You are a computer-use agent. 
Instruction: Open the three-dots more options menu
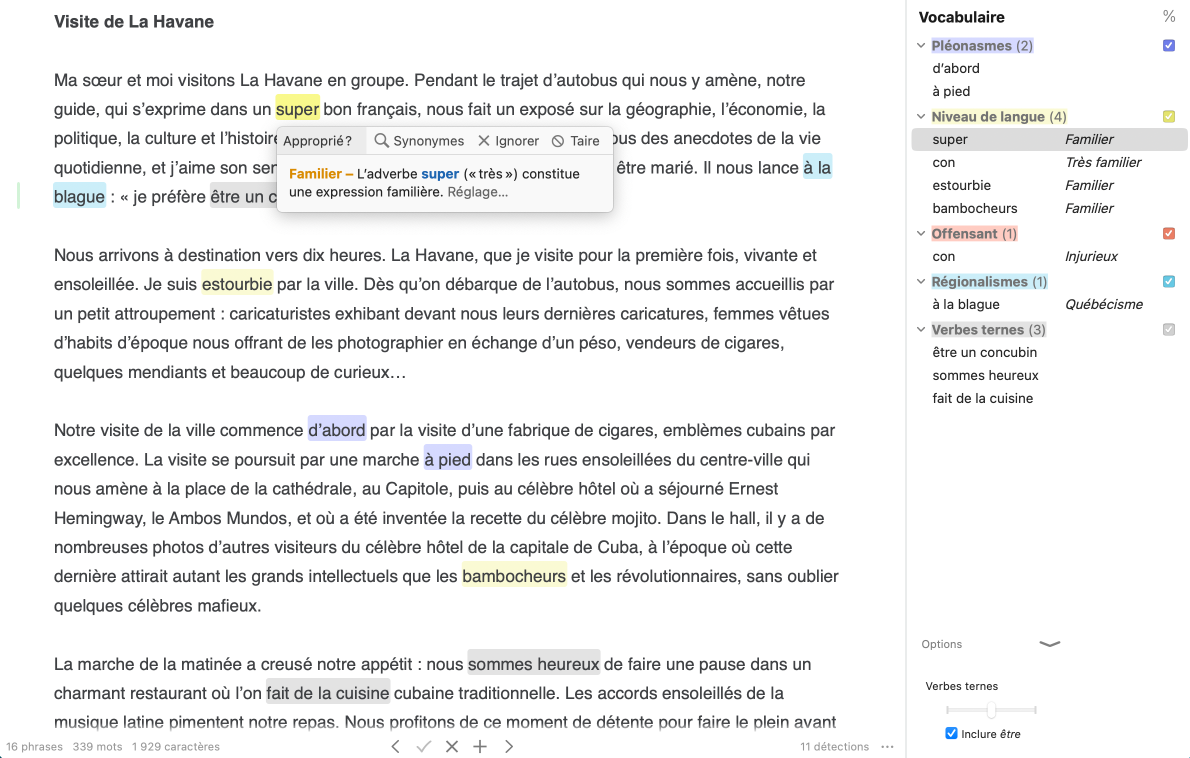point(887,747)
